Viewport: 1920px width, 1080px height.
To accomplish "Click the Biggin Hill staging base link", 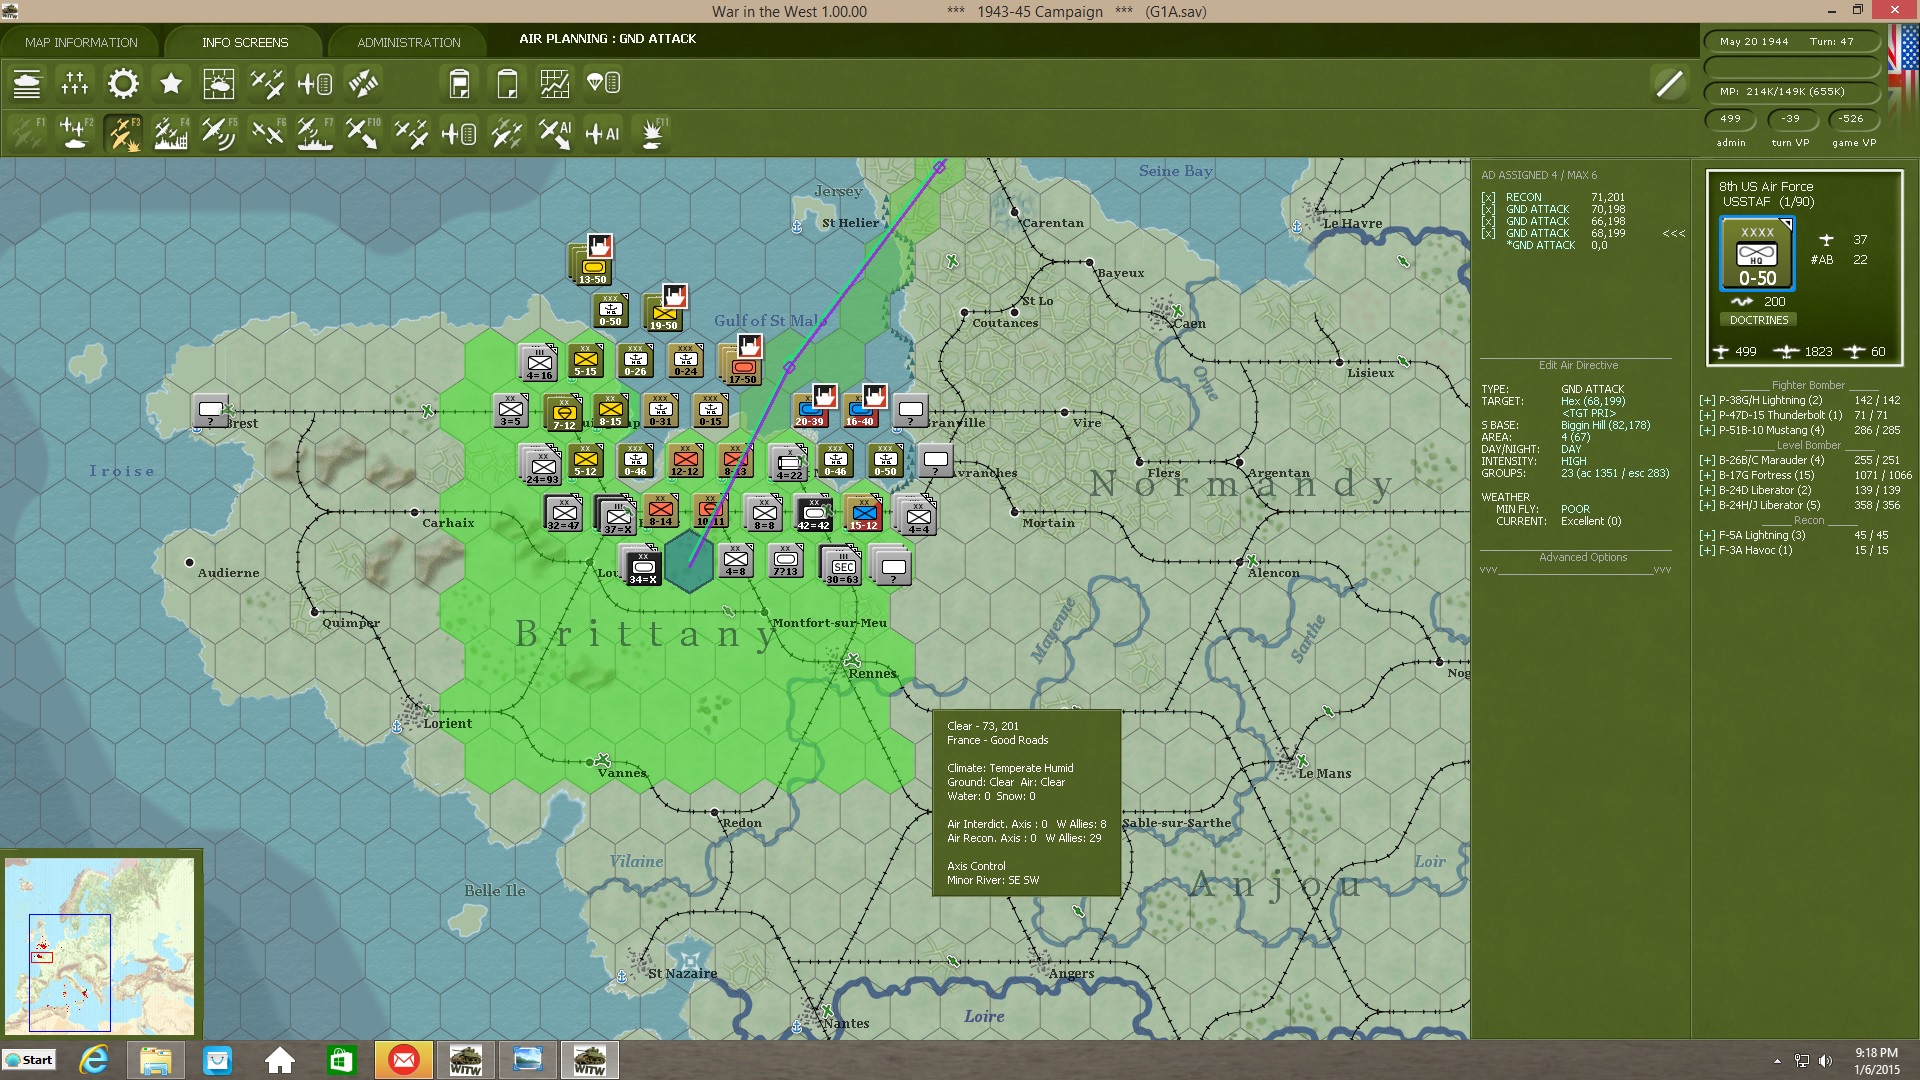I will (x=1605, y=425).
